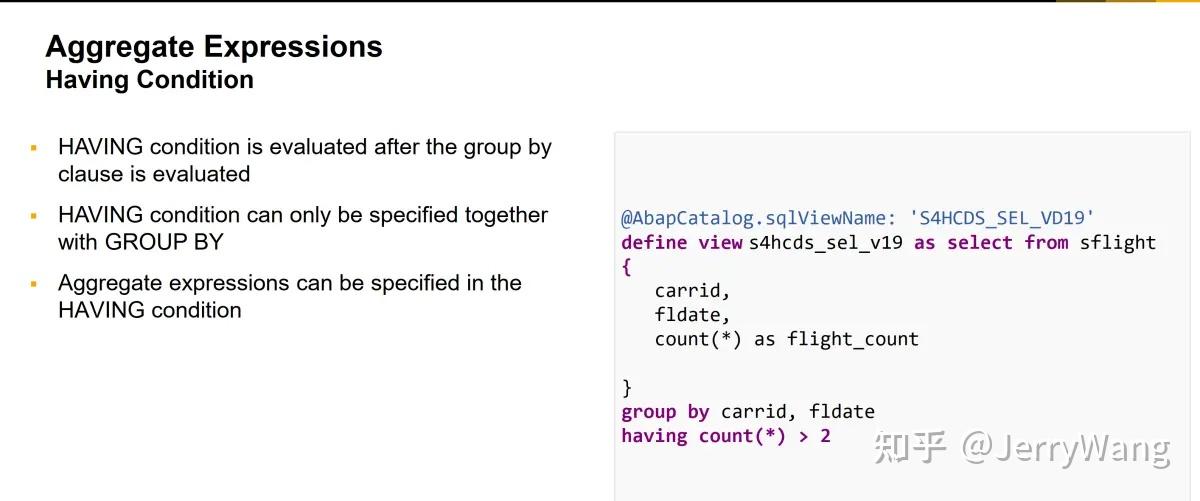Select the Having Condition subtitle
1200x501 pixels.
pyautogui.click(x=150, y=80)
